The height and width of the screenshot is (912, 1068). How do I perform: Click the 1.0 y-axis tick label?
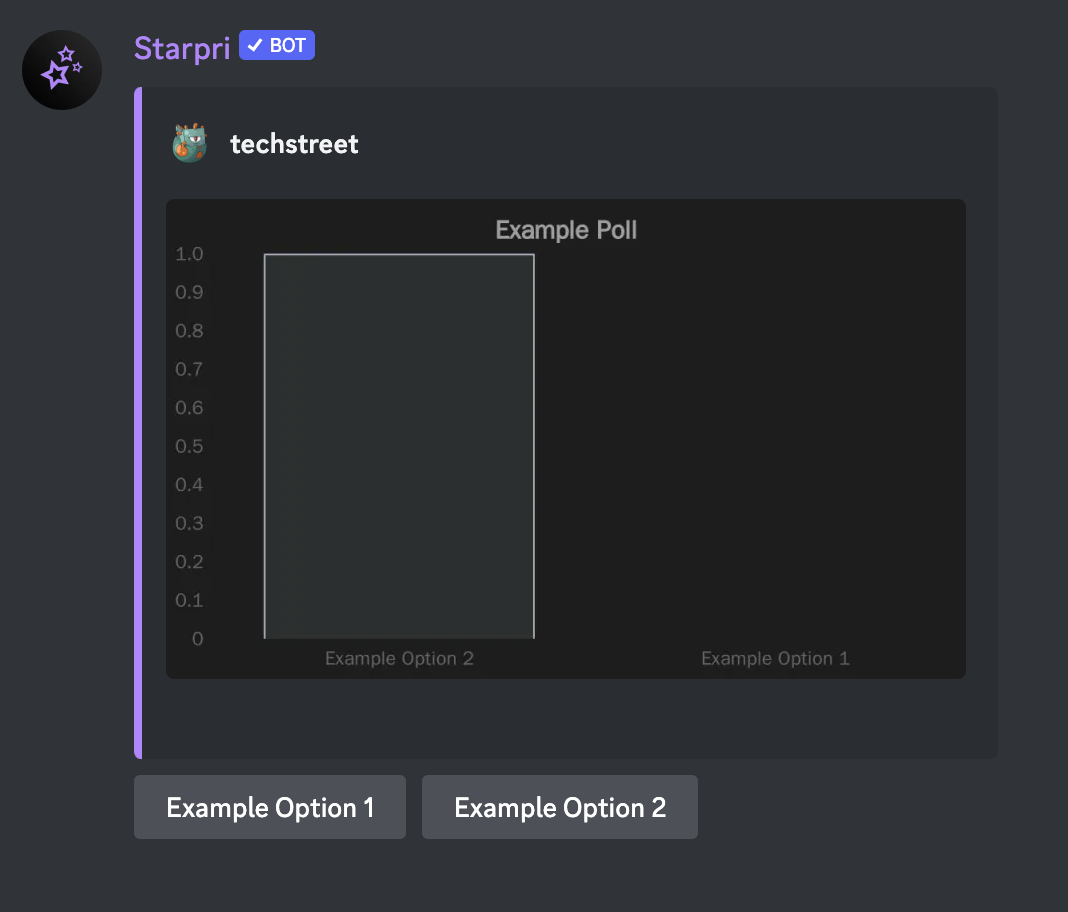pyautogui.click(x=189, y=254)
